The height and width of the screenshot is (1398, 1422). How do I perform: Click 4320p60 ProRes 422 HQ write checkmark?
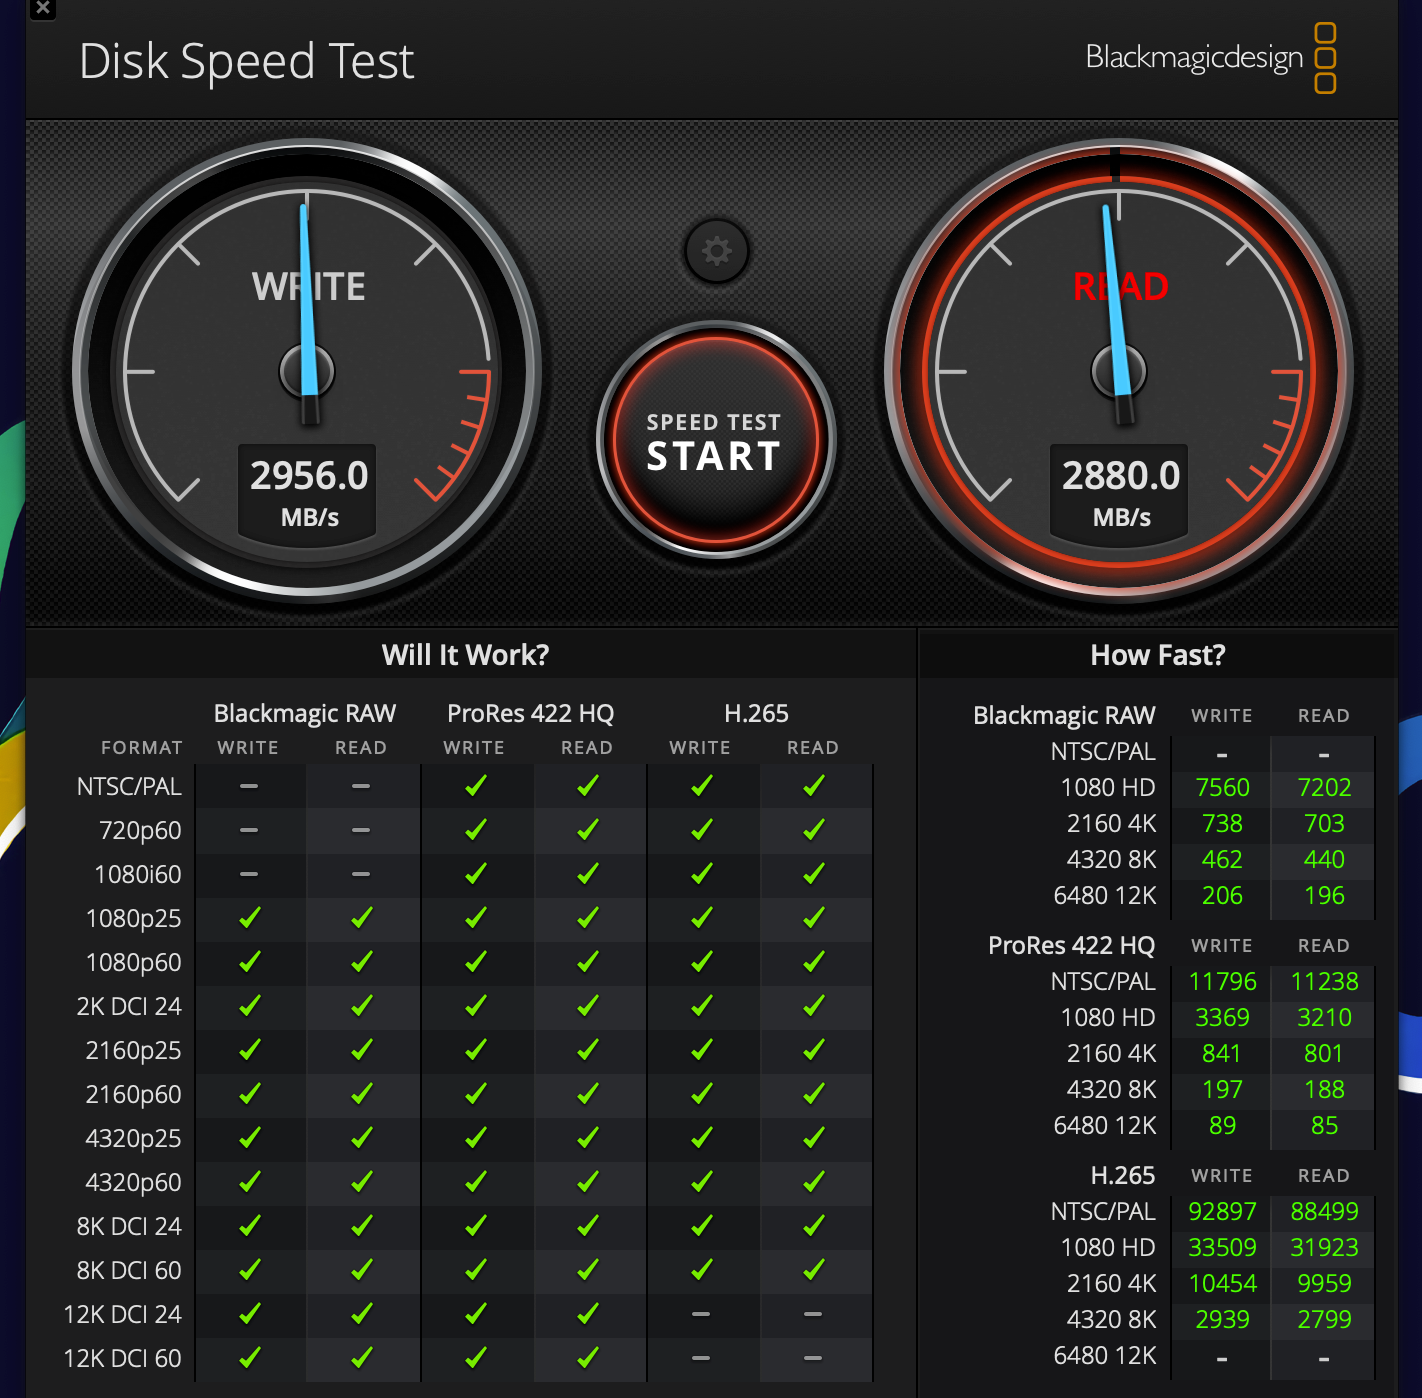point(475,1181)
